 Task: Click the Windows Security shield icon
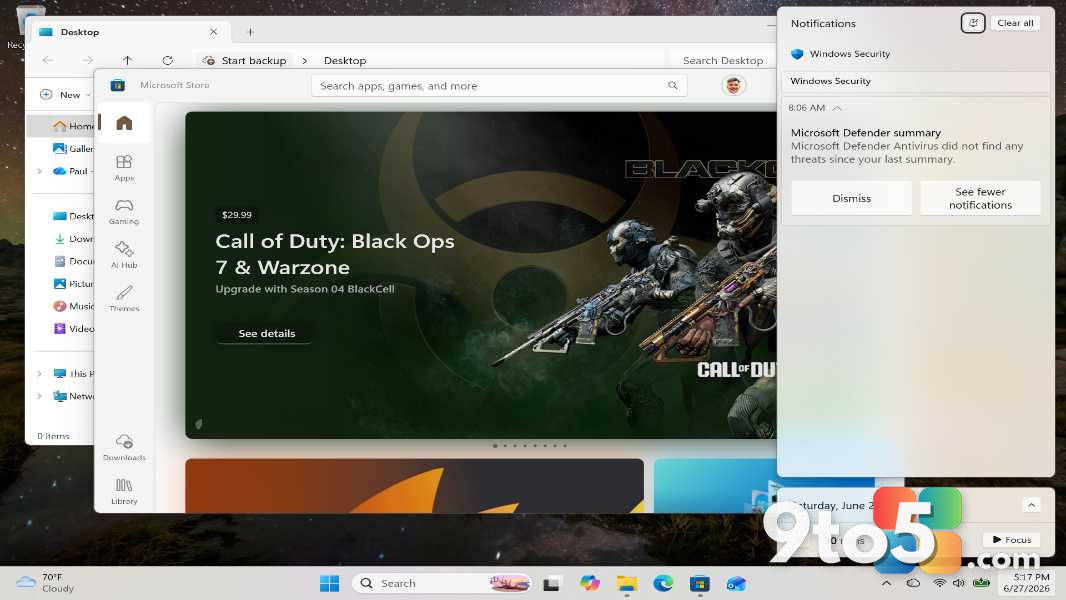[x=797, y=54]
